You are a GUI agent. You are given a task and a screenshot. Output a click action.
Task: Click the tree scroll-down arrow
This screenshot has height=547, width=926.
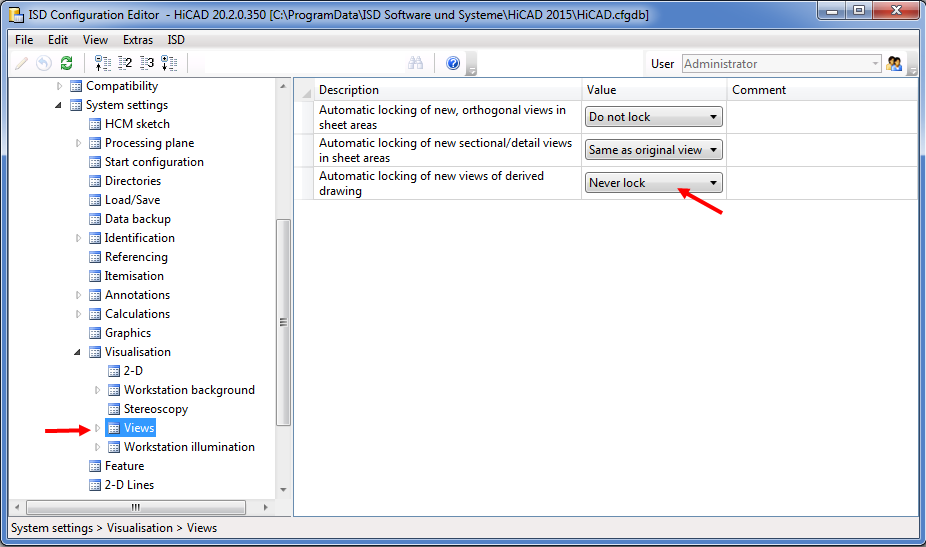coord(283,490)
